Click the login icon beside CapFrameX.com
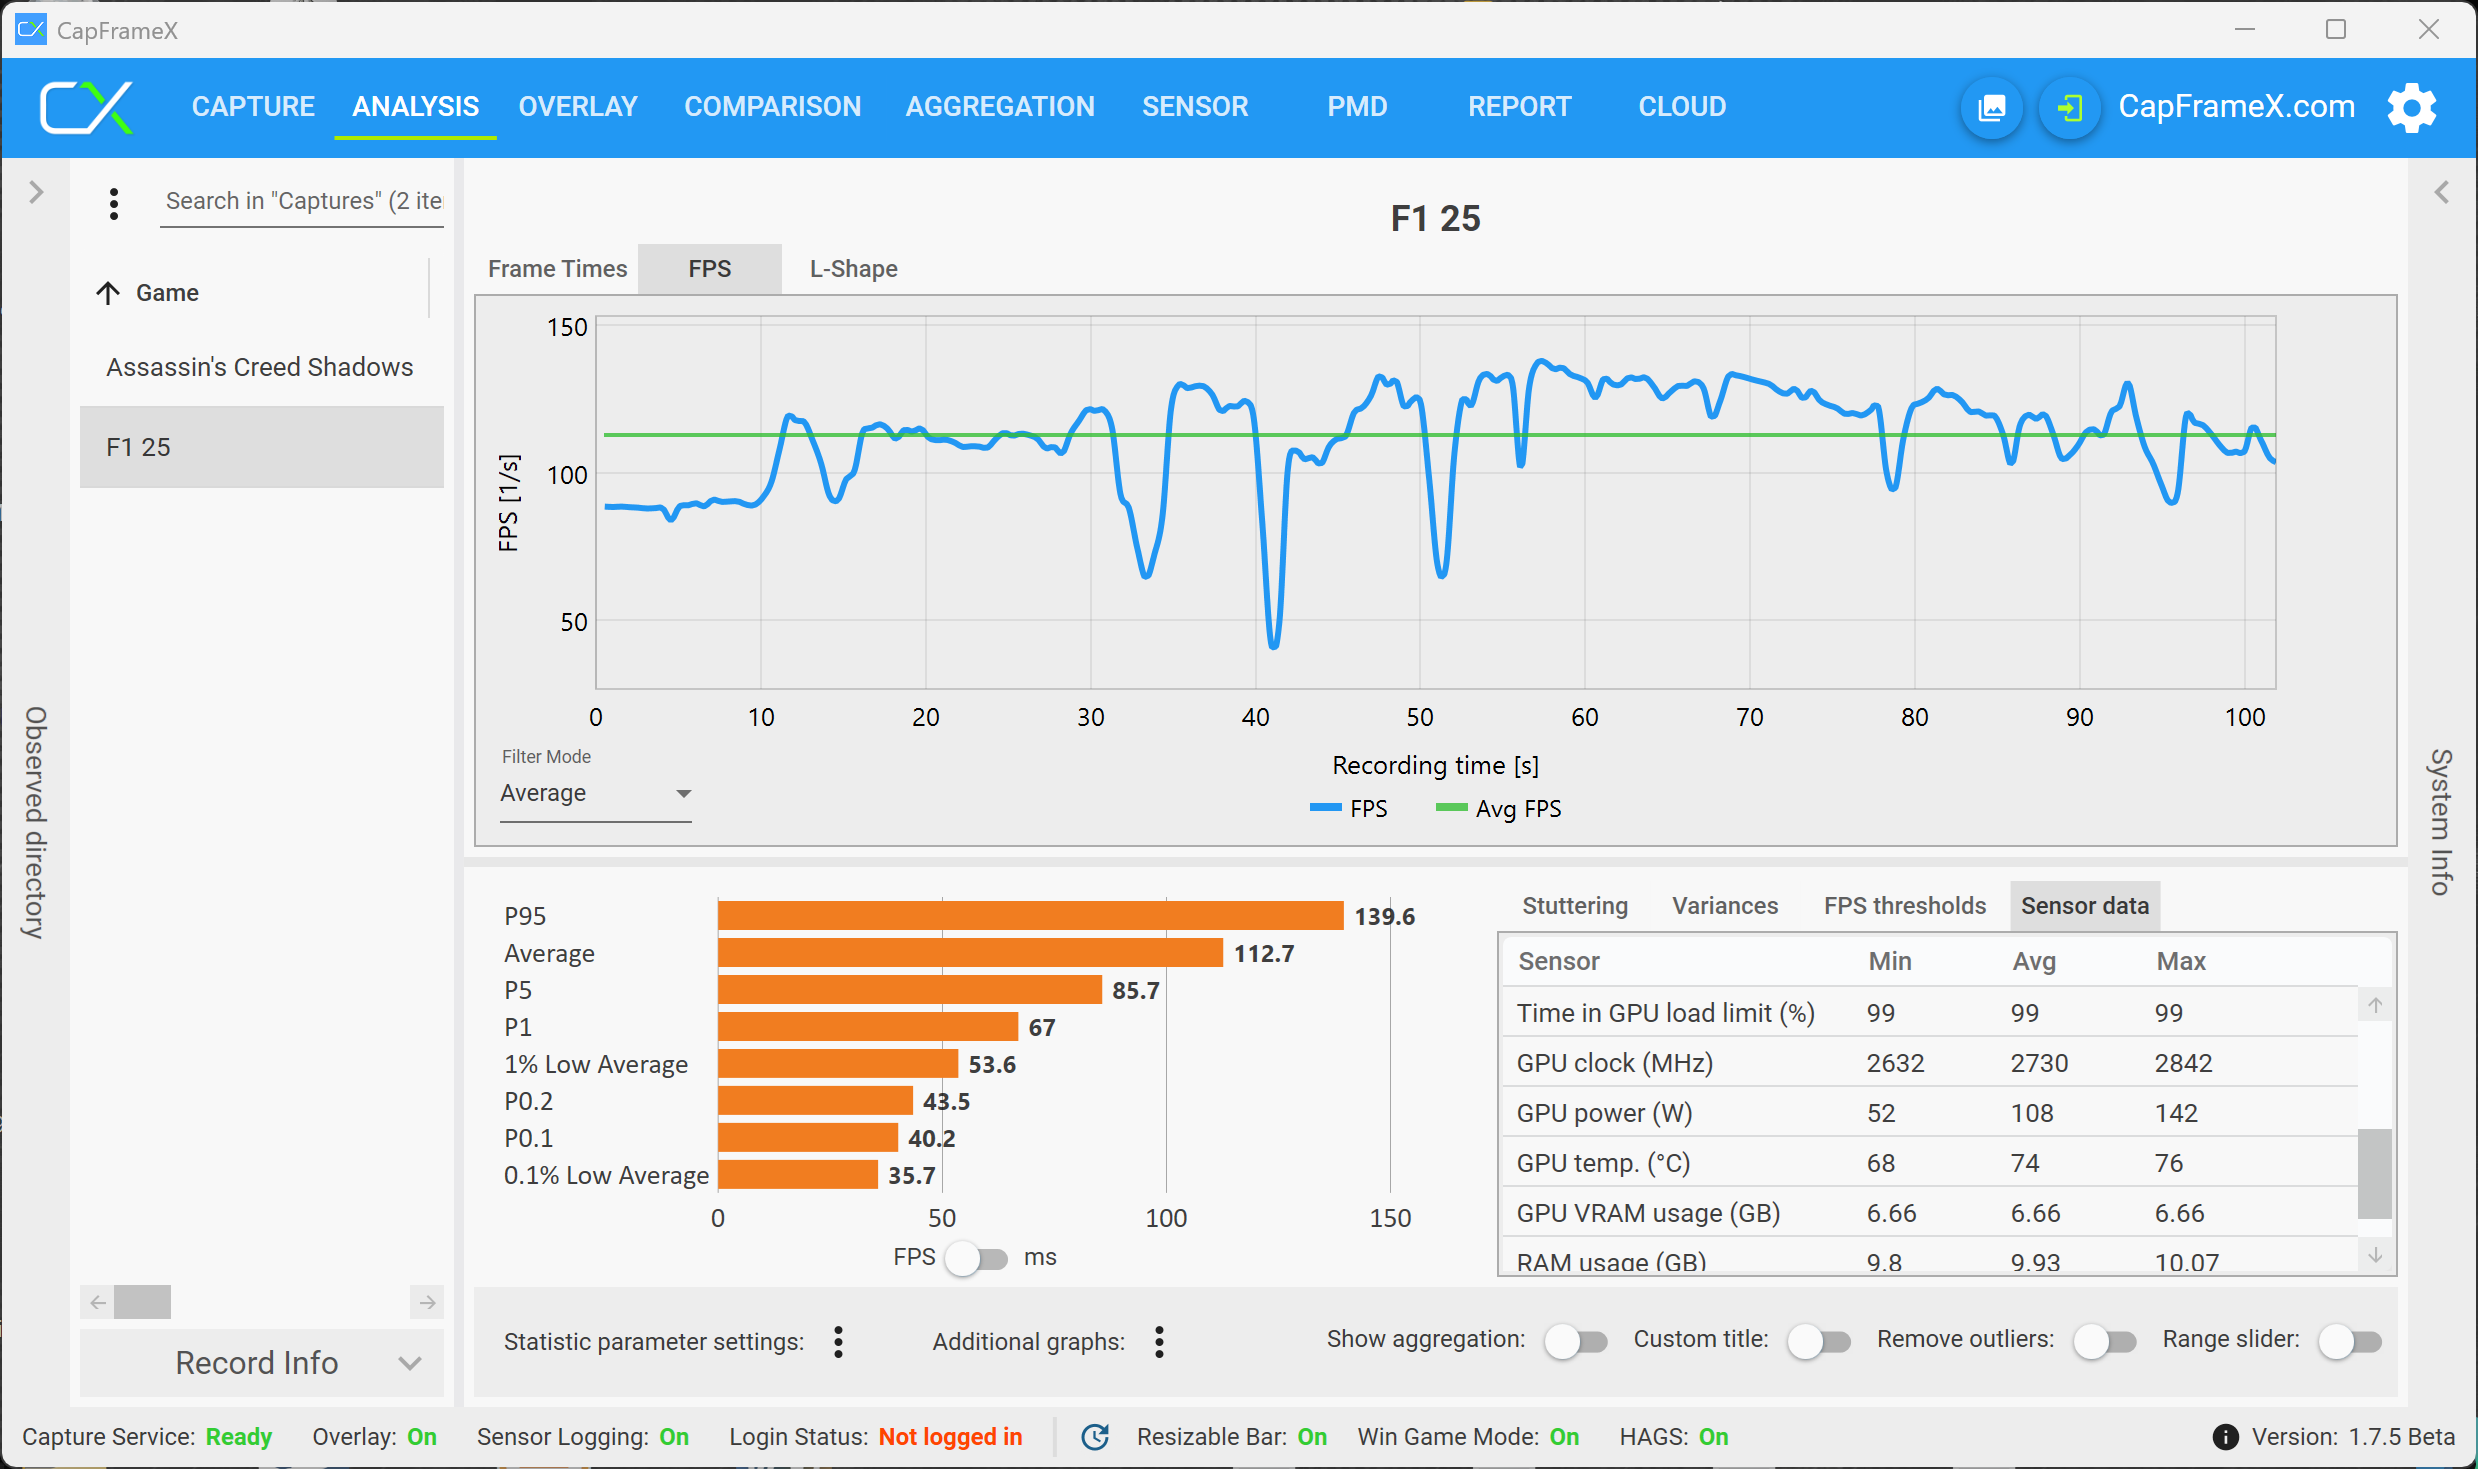Viewport: 2478px width, 1469px height. point(2069,107)
